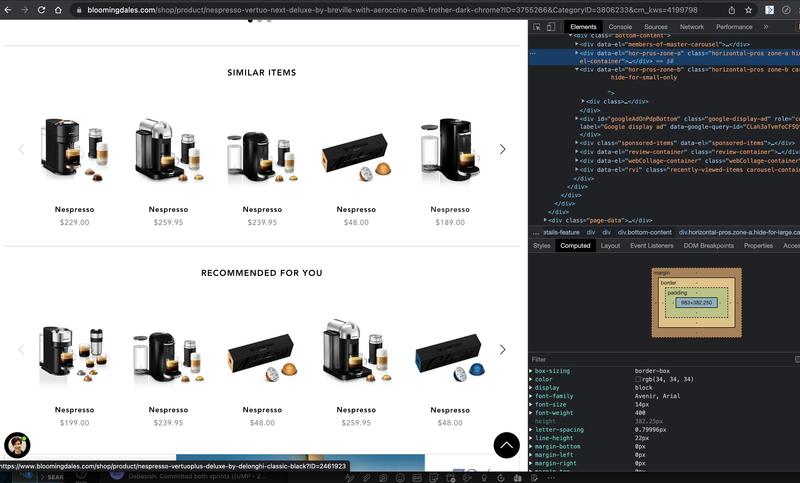Screen dimensions: 800x483
Task: Open the Console tab in DevTools
Action: pyautogui.click(x=620, y=27)
